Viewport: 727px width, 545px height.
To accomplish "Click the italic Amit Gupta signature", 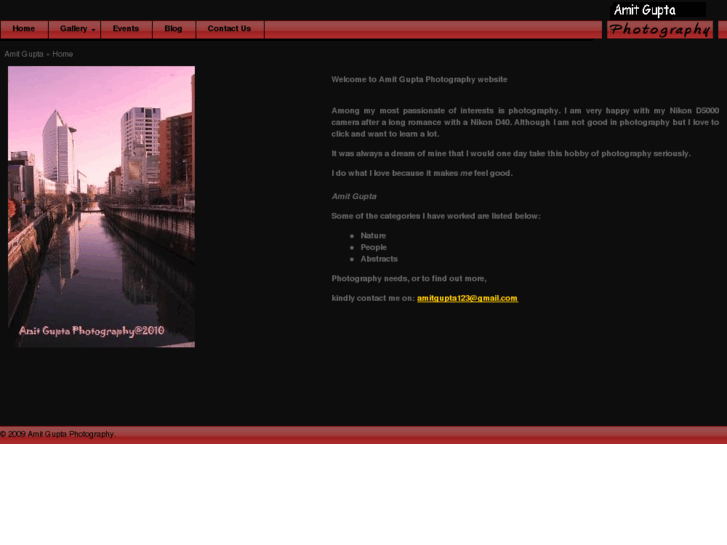I will click(x=354, y=196).
